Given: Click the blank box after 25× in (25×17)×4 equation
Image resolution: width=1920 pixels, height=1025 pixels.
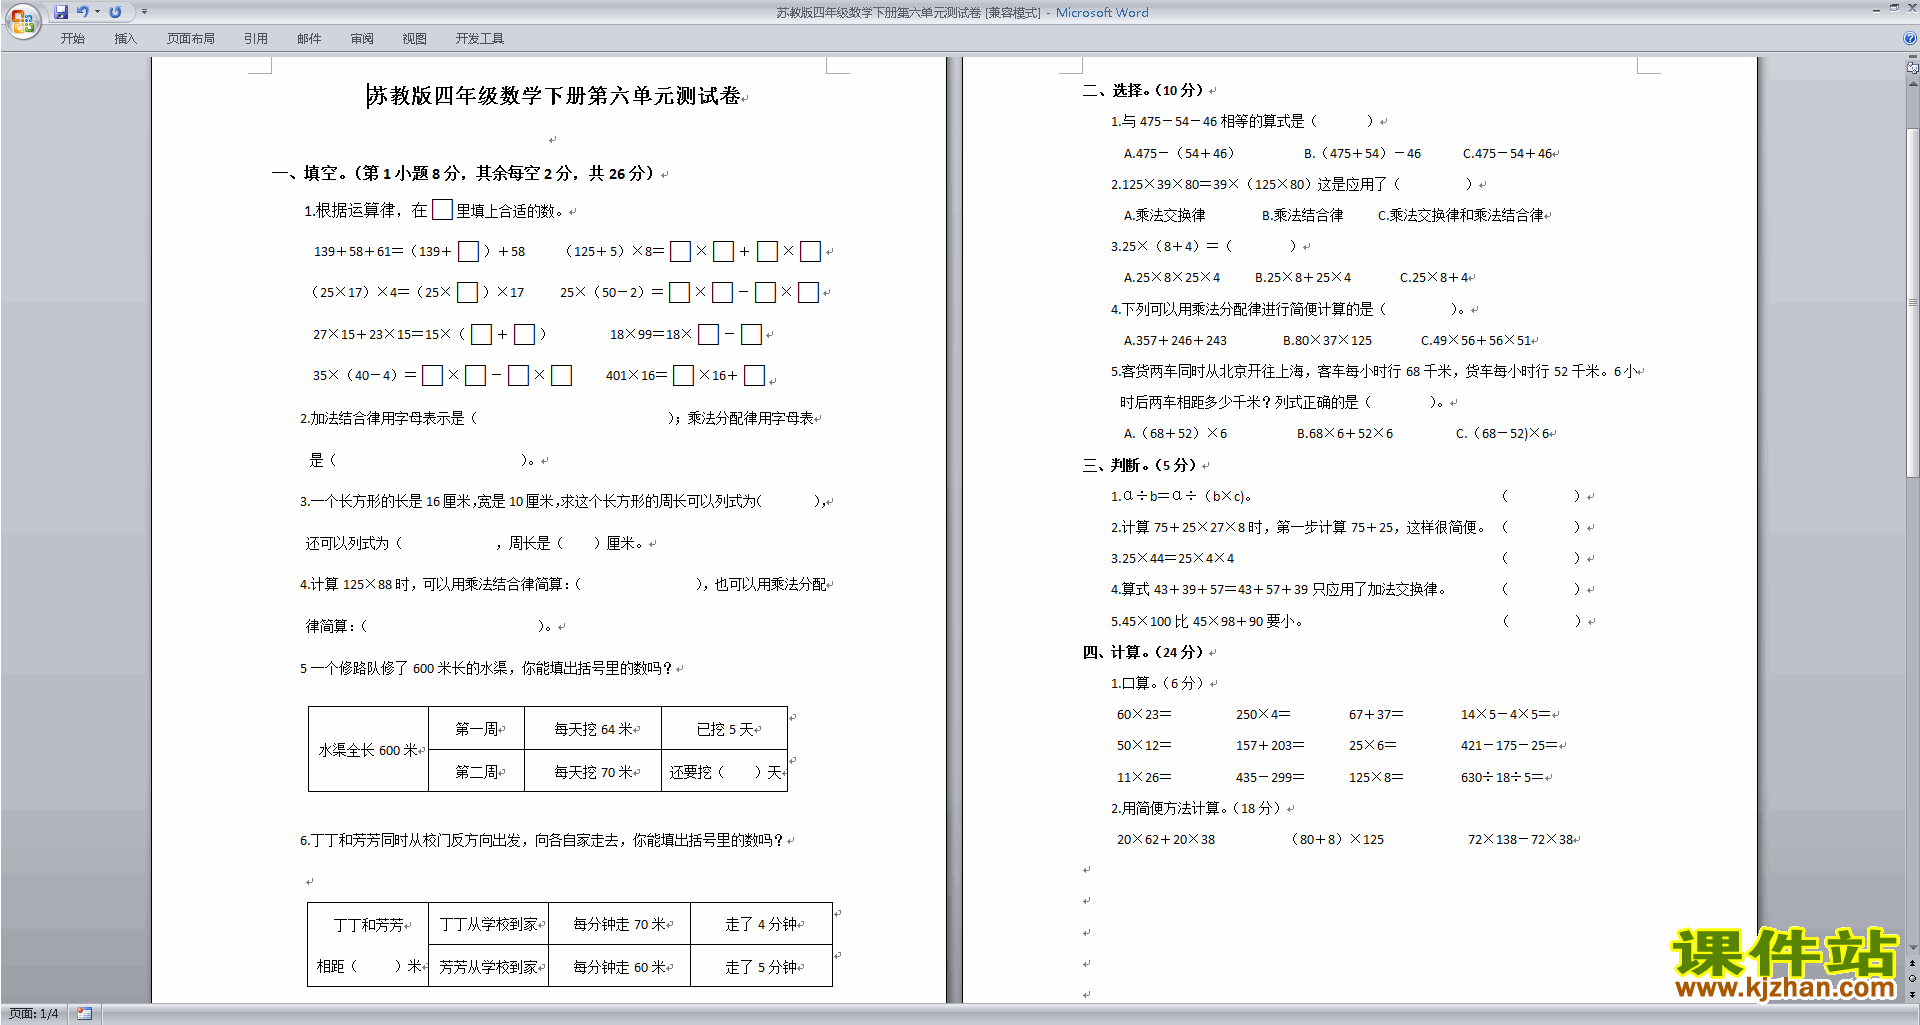Looking at the screenshot, I should [x=467, y=292].
